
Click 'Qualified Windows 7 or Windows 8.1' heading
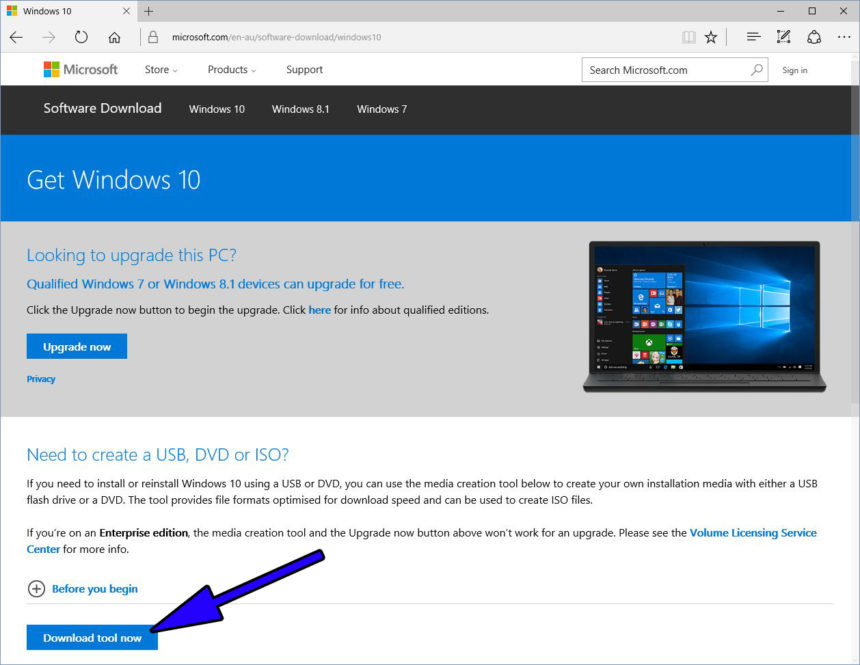click(215, 284)
